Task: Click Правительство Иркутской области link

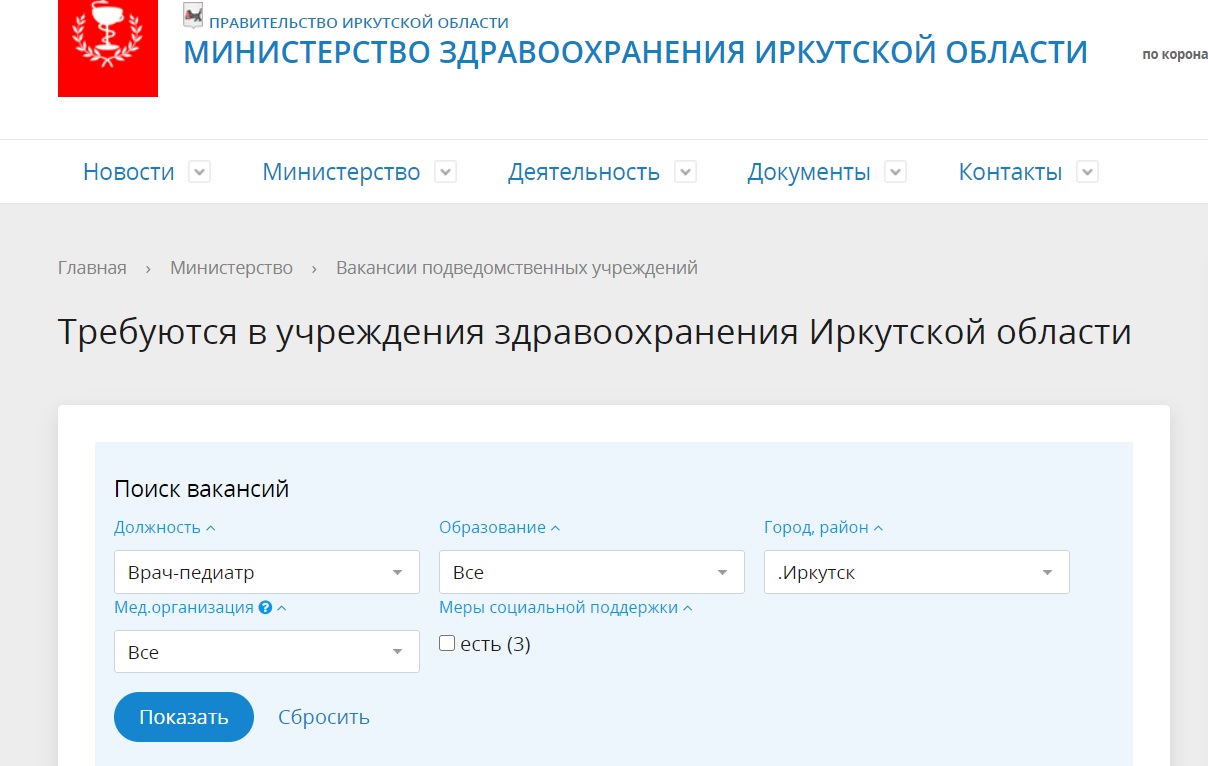Action: [359, 22]
